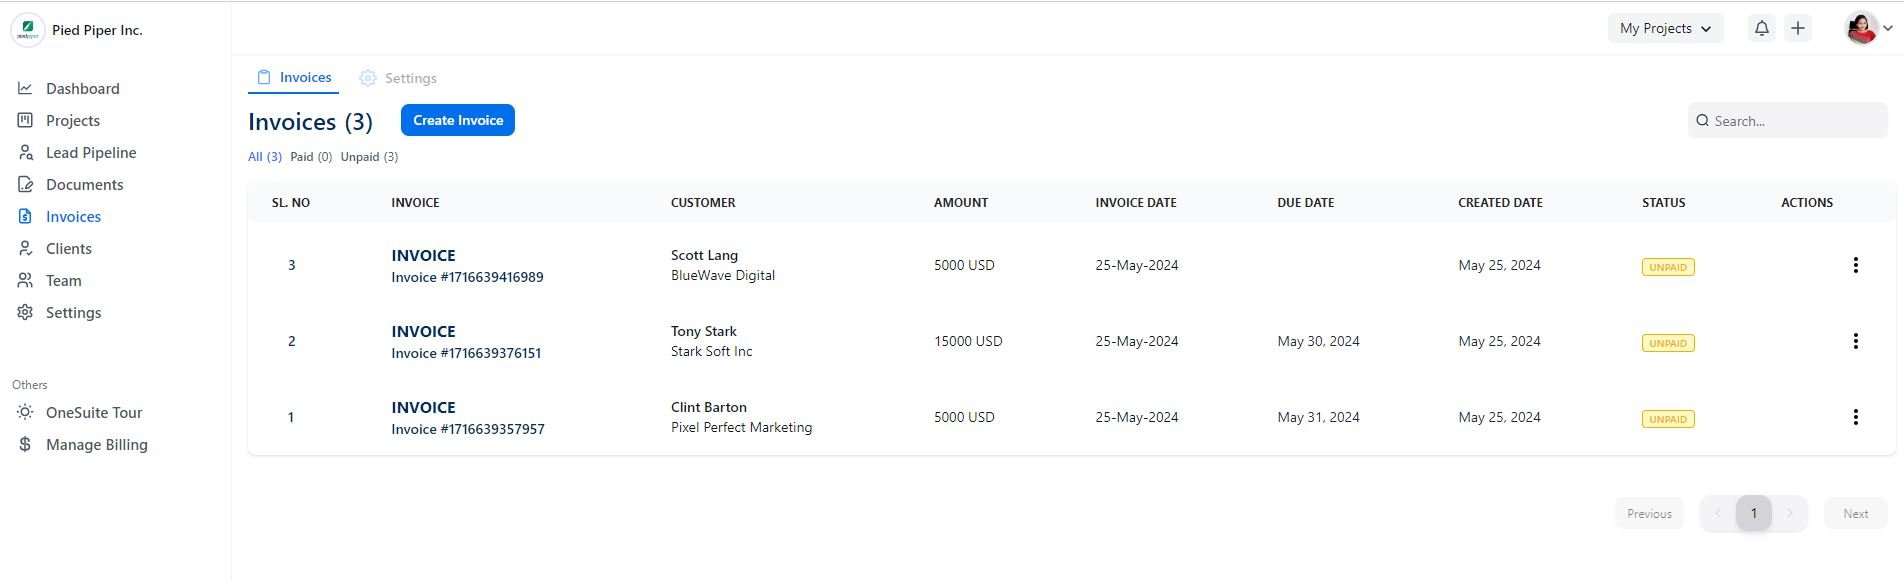Click the Create Invoice button
The height and width of the screenshot is (580, 1904).
pyautogui.click(x=458, y=120)
